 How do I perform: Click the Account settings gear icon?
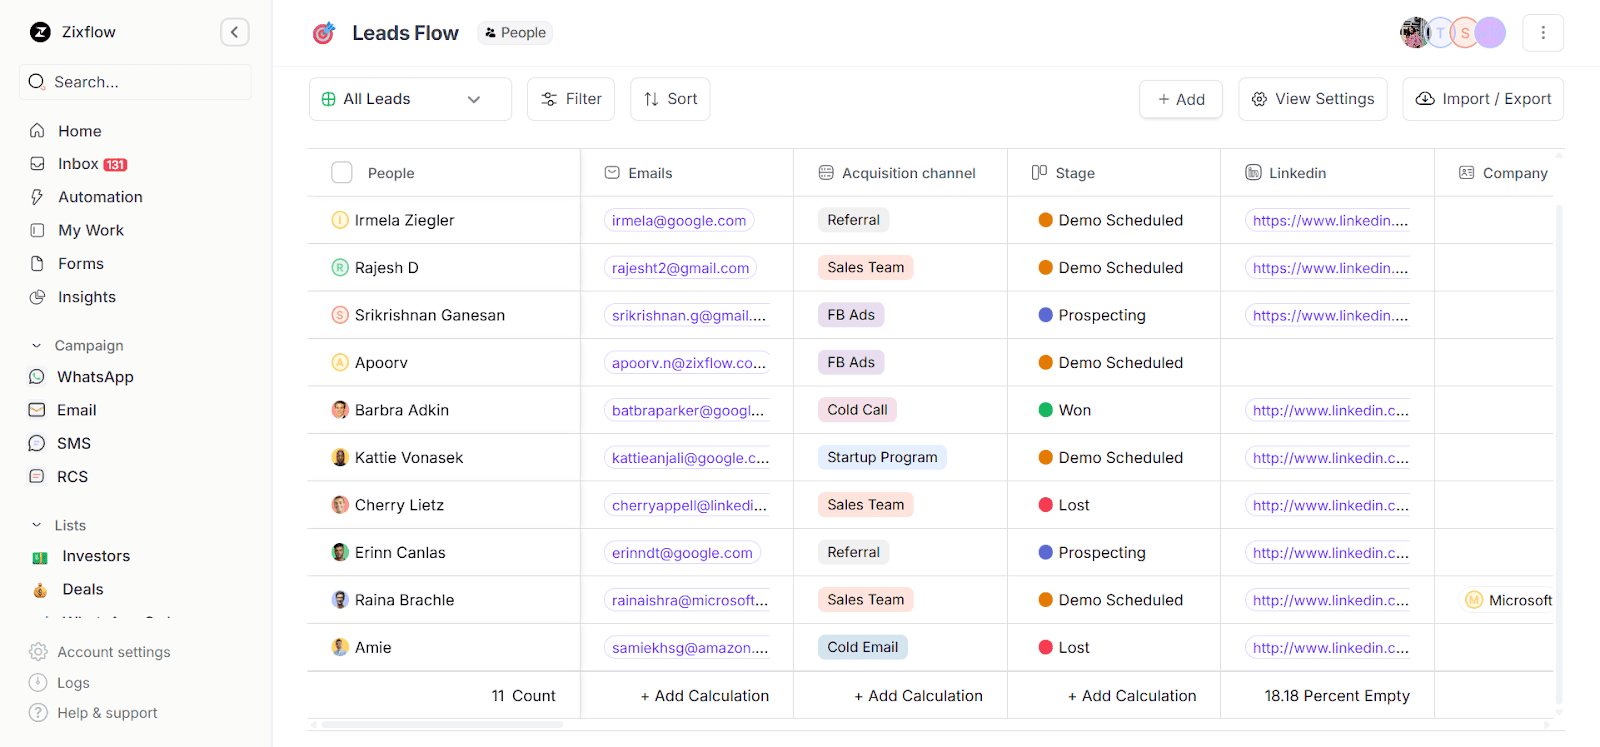(38, 652)
